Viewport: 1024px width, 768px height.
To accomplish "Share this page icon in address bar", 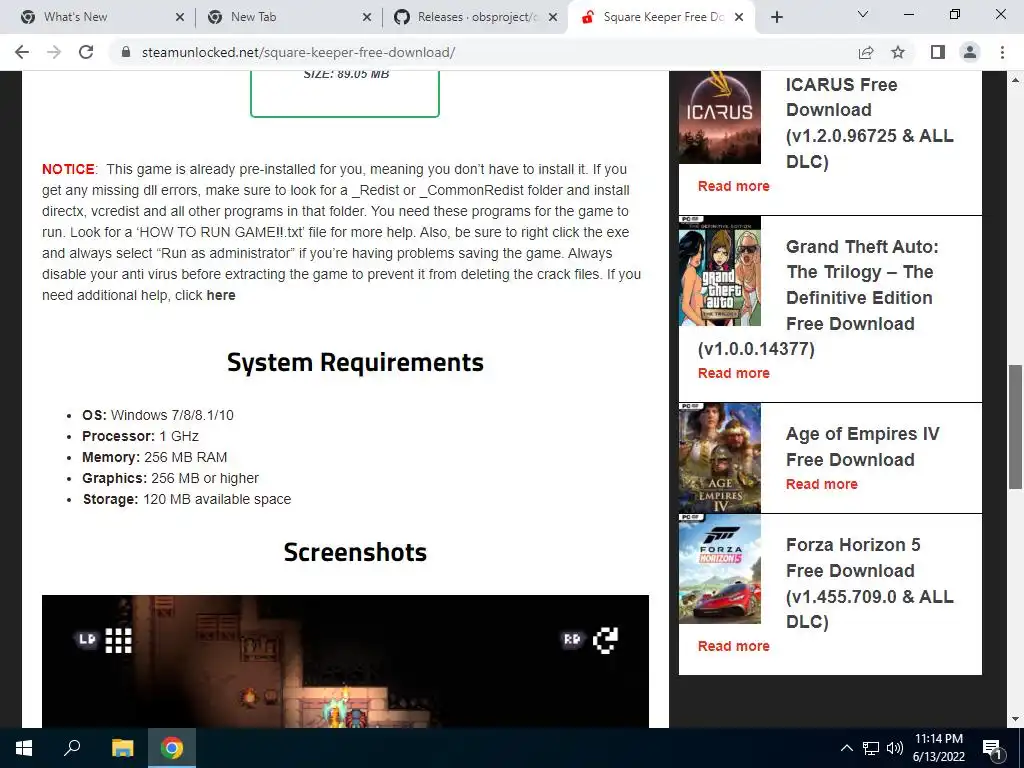I will pos(866,52).
